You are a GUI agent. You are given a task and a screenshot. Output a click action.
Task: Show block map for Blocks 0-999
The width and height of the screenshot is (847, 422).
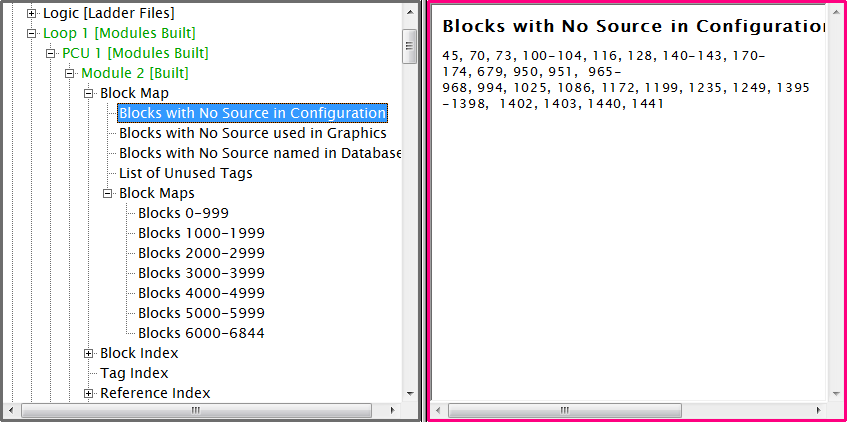[183, 213]
